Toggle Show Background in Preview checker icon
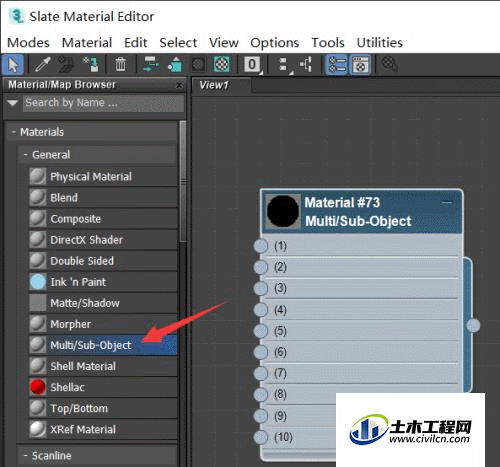 point(222,64)
